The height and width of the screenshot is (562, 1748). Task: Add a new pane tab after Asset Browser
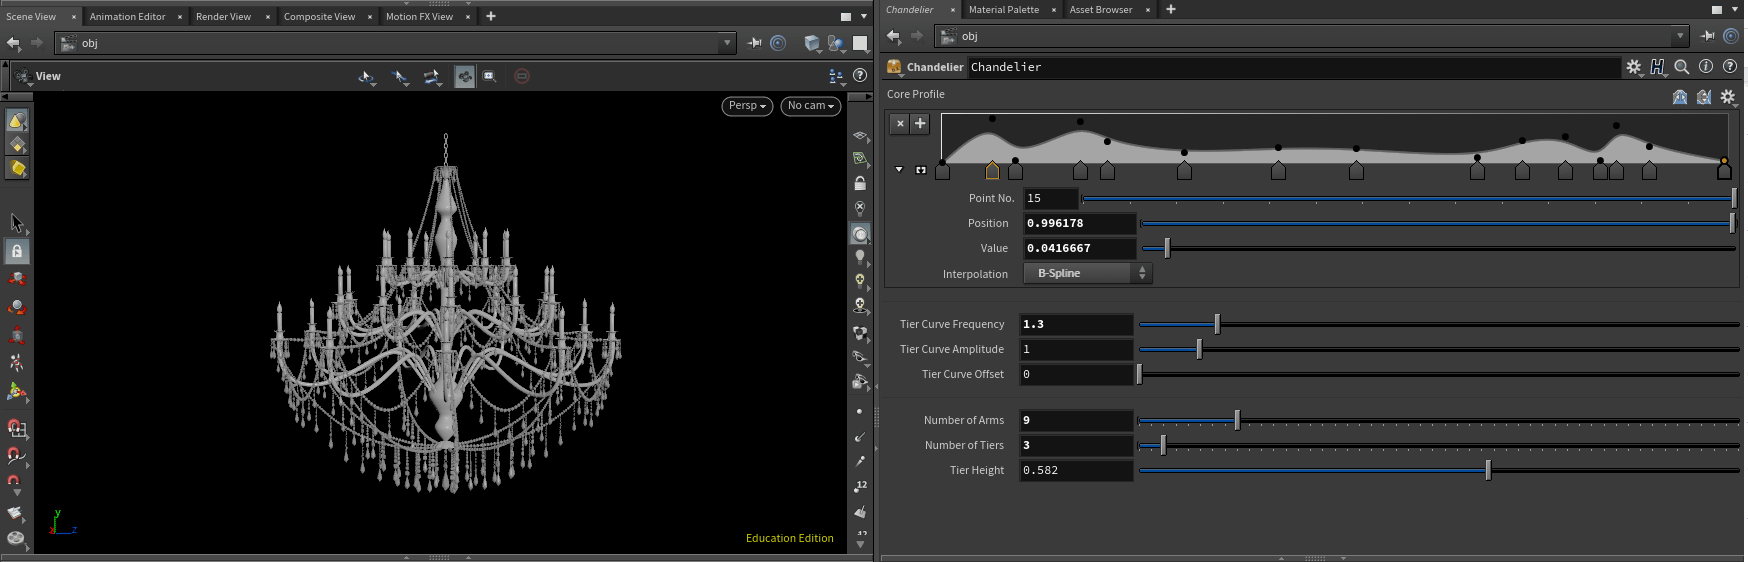pyautogui.click(x=1171, y=10)
